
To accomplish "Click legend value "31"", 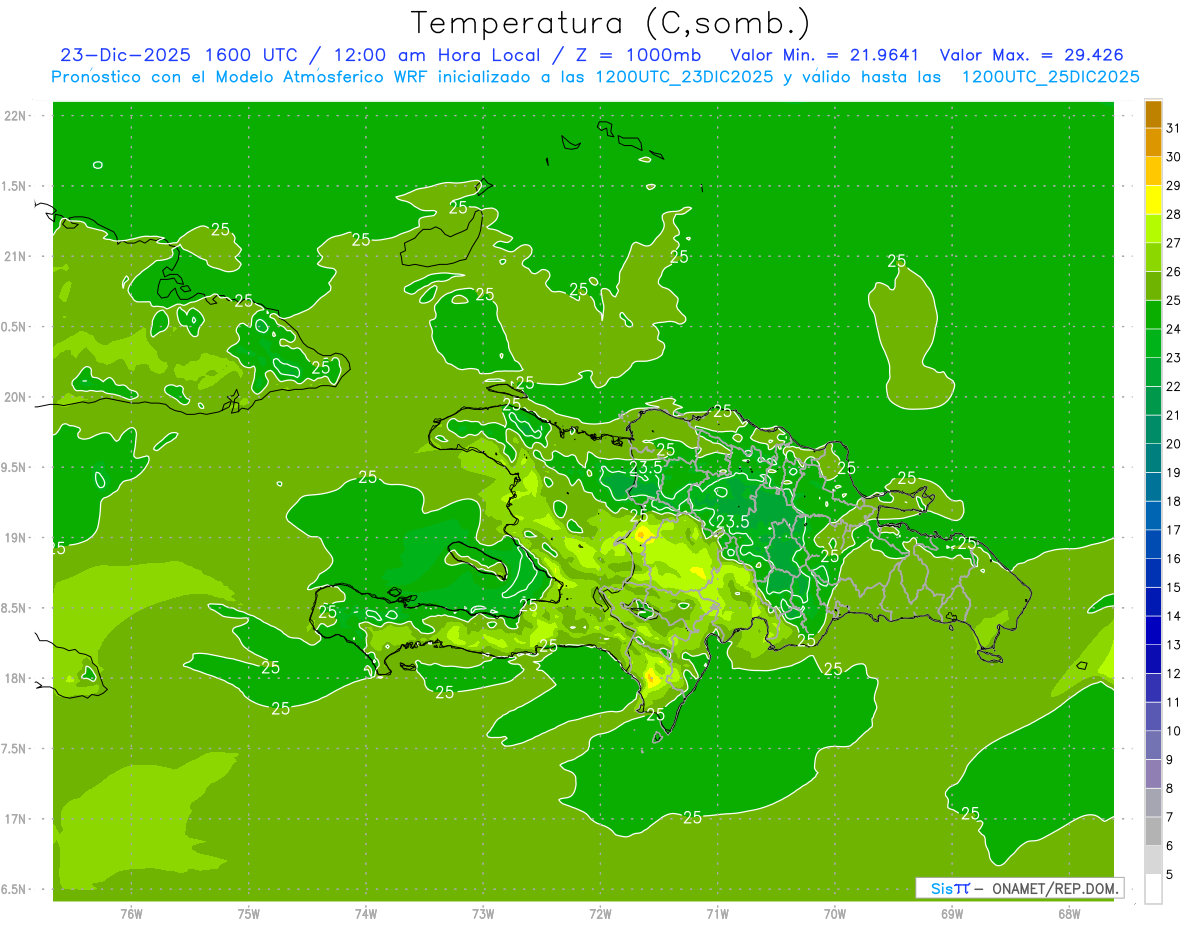I will click(1174, 128).
